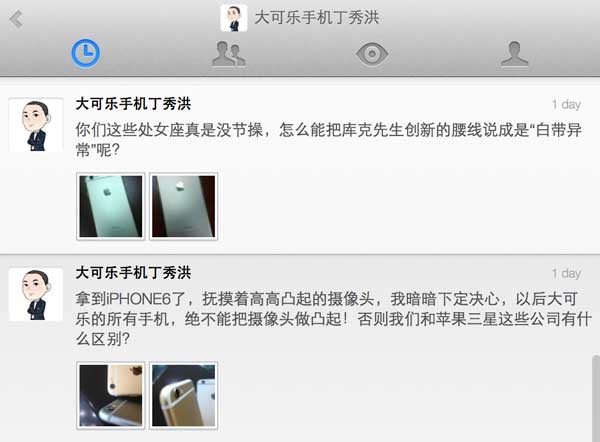Open the post text about 白带异常
Screen dimensions: 600x442
point(328,140)
